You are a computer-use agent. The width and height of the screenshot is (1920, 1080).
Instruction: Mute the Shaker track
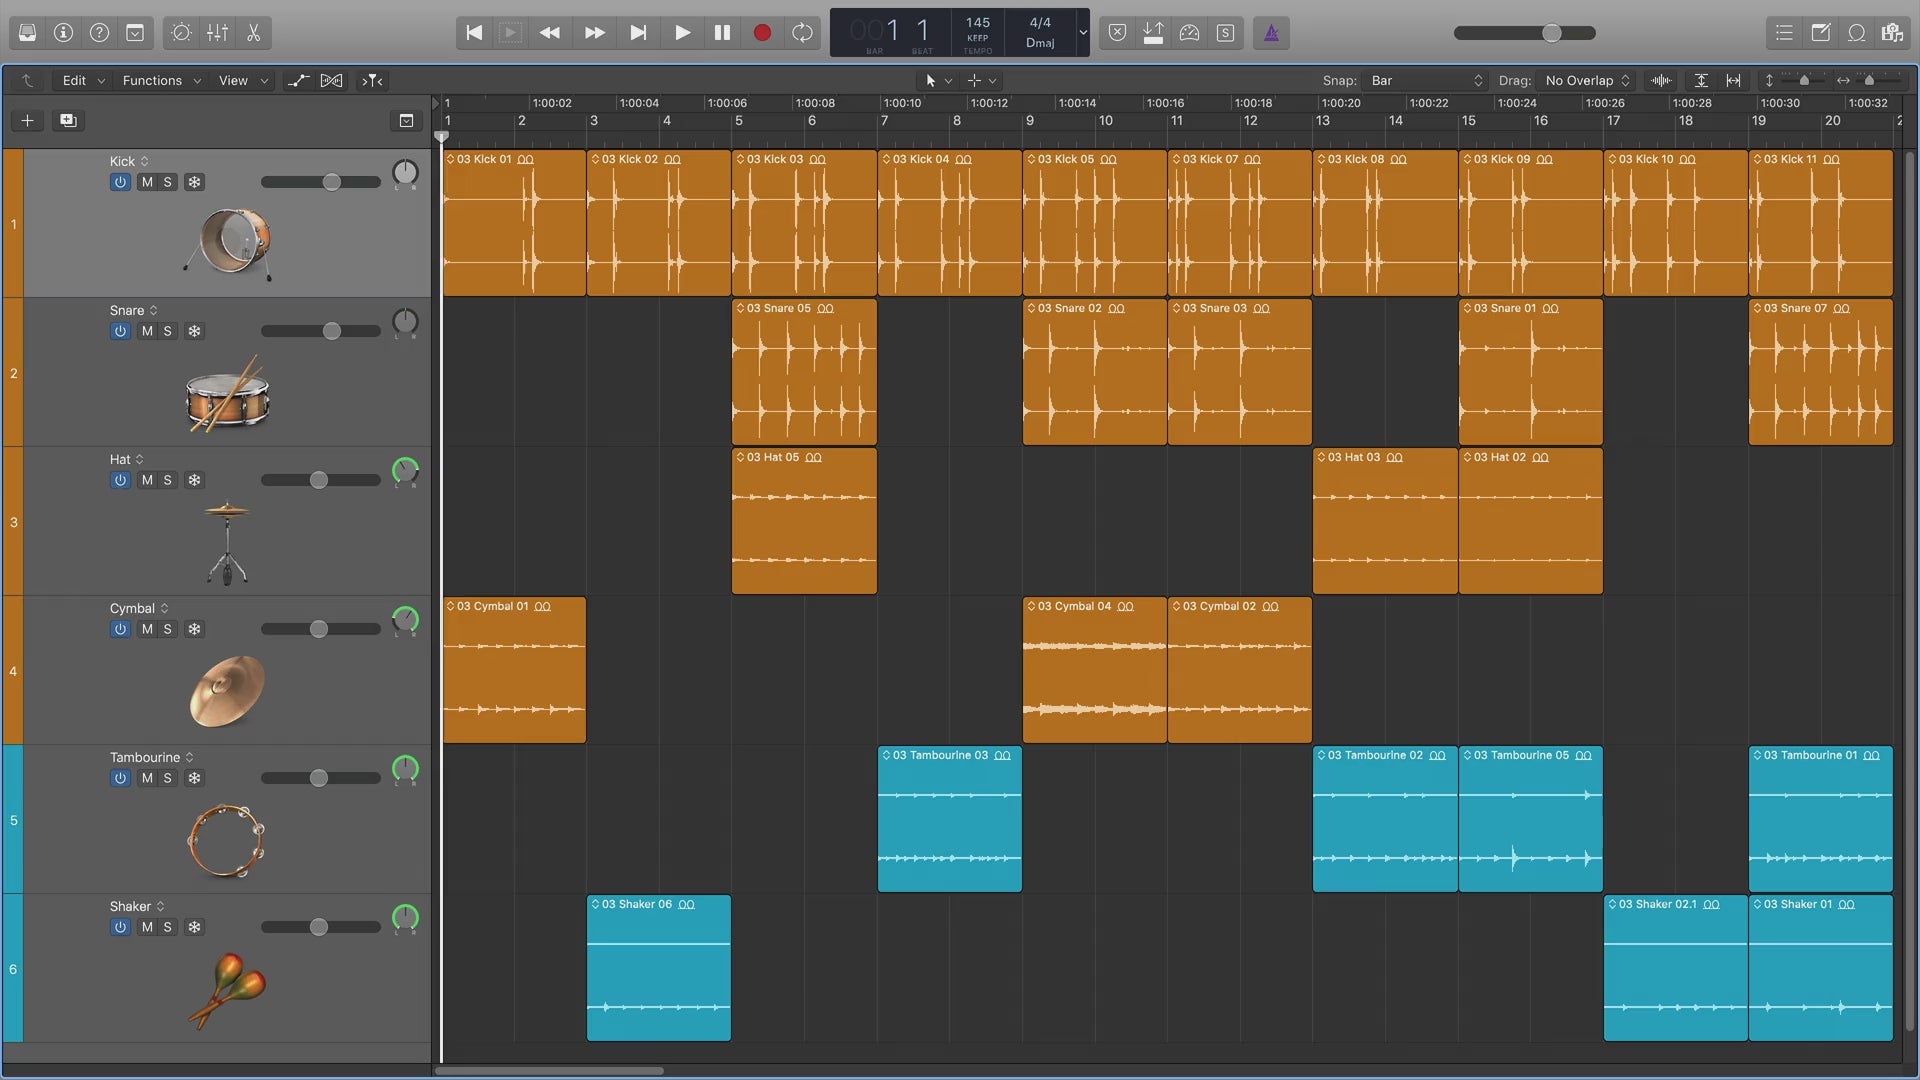point(147,927)
